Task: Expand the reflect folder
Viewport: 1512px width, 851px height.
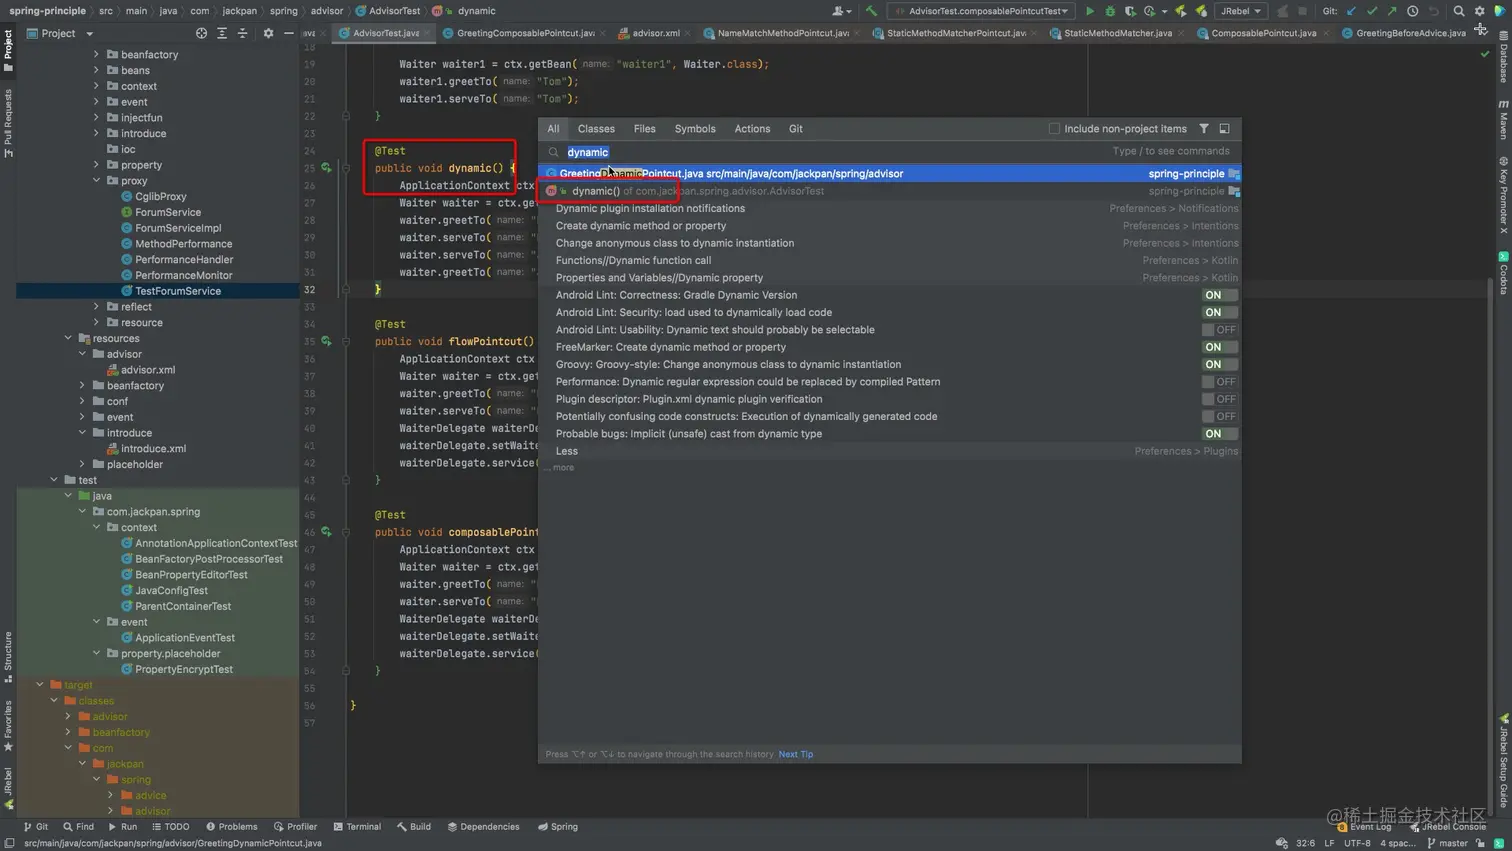Action: pos(97,307)
